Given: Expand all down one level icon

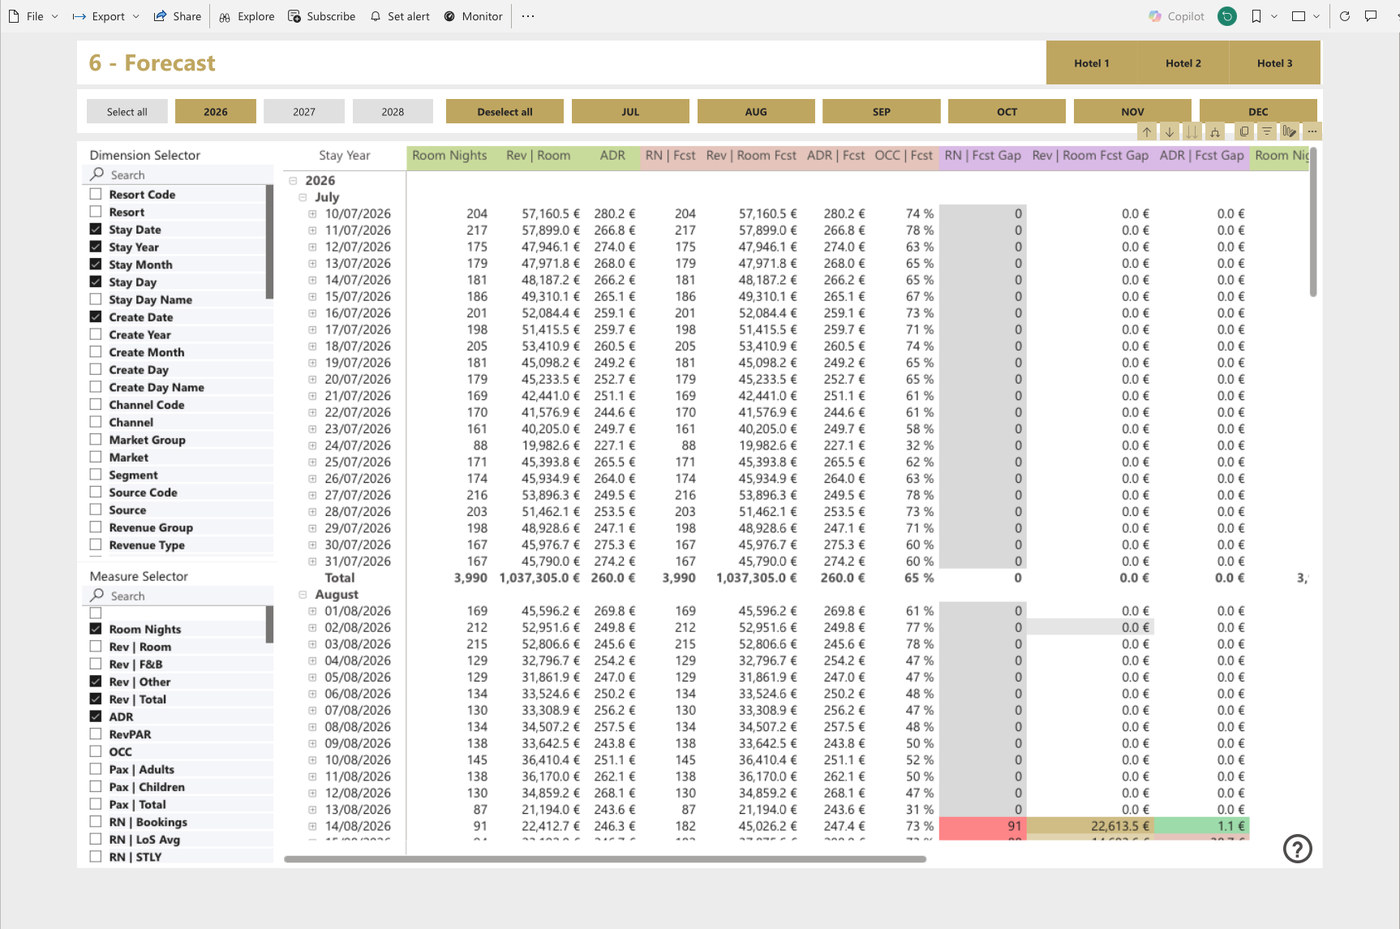Looking at the screenshot, I should pos(1214,132).
